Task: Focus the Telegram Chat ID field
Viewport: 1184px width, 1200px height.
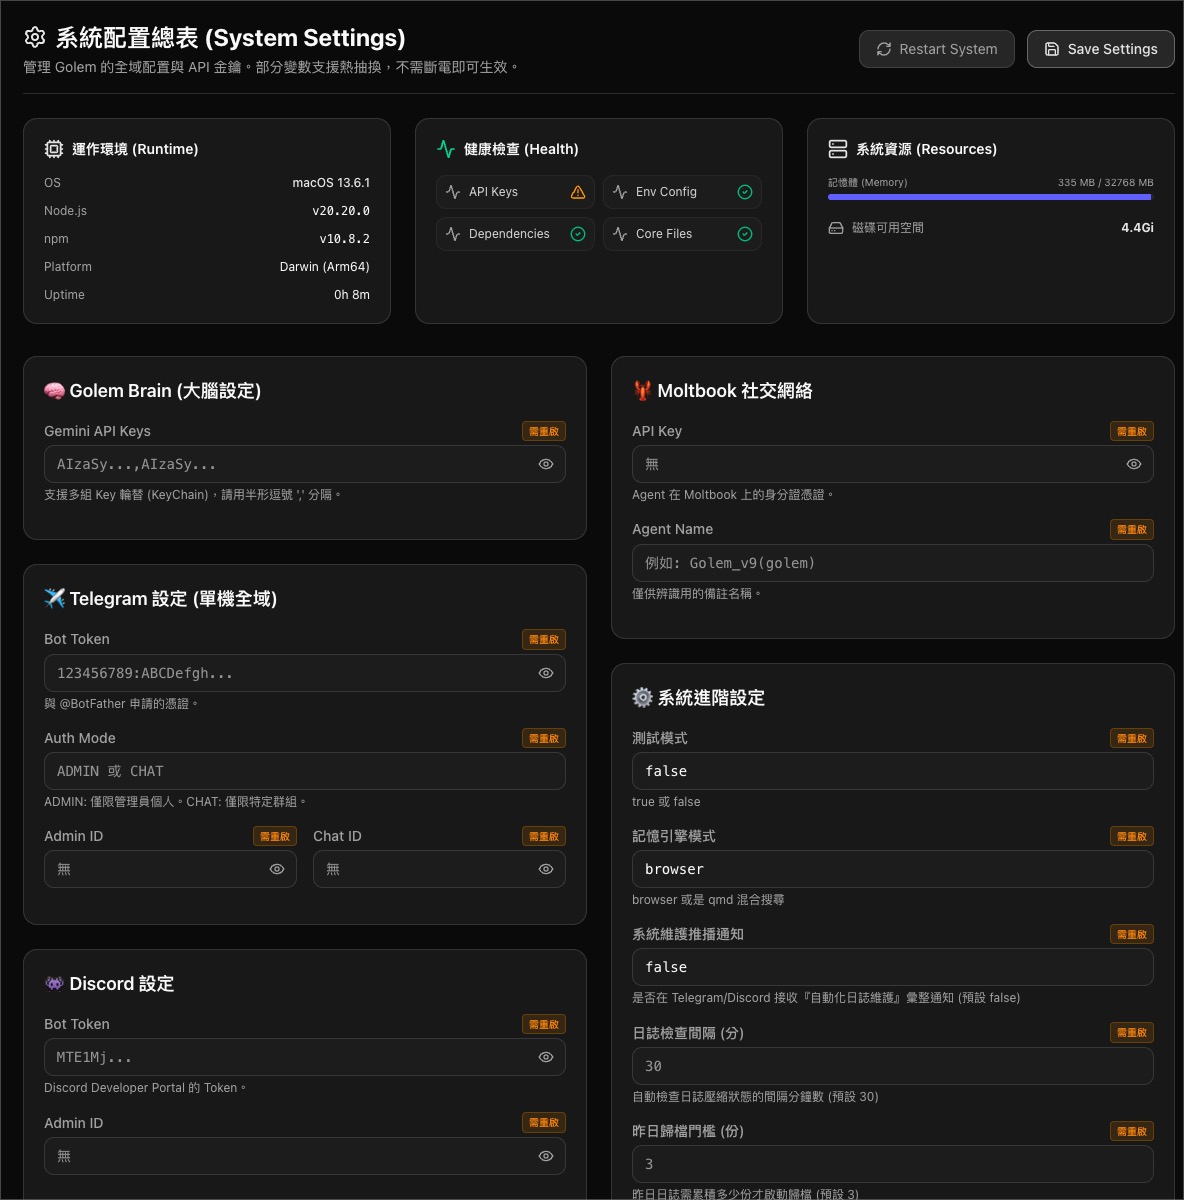Action: click(439, 869)
